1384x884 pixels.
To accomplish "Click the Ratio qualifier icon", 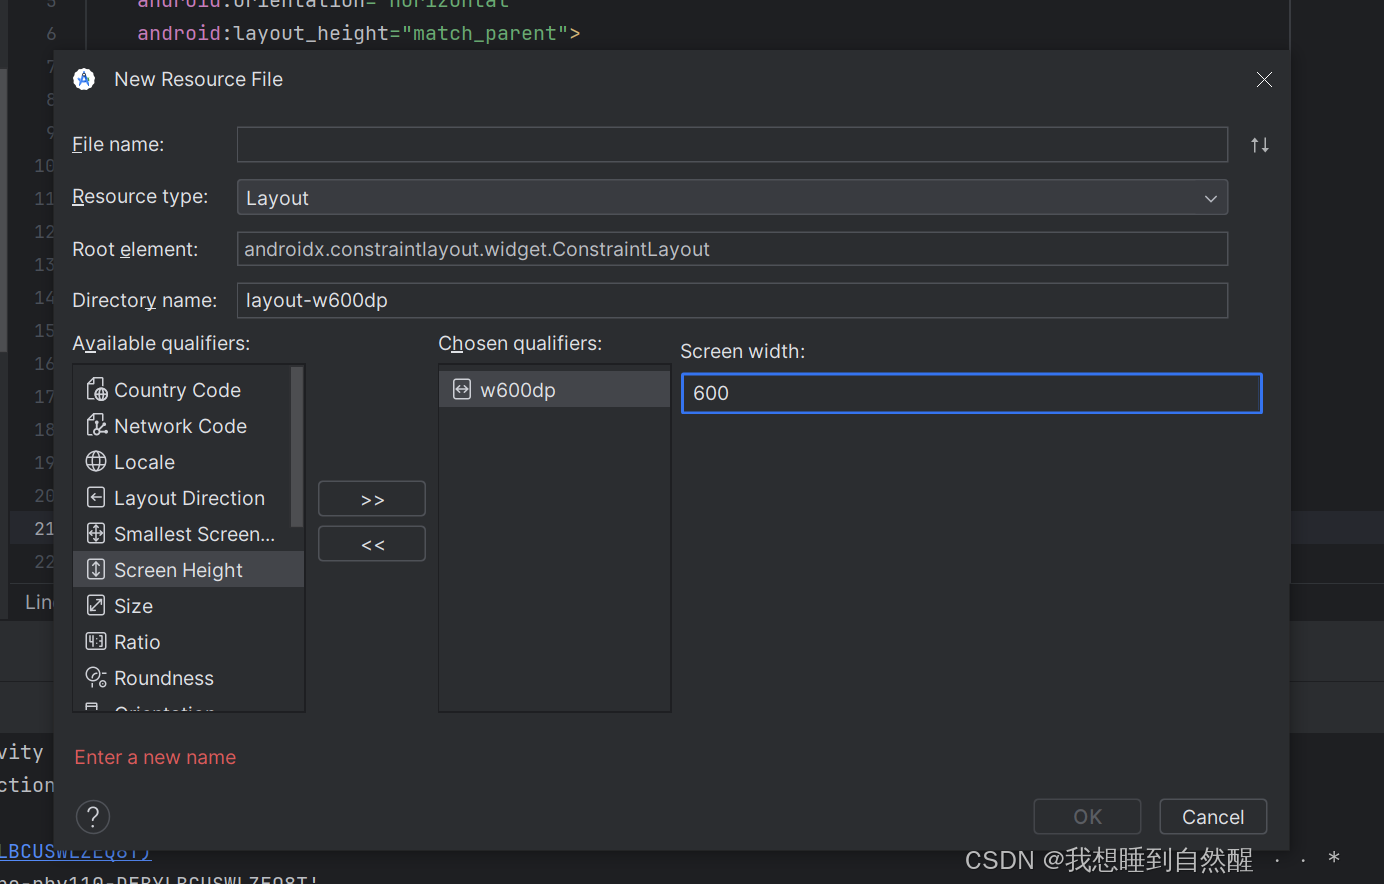I will click(x=96, y=641).
